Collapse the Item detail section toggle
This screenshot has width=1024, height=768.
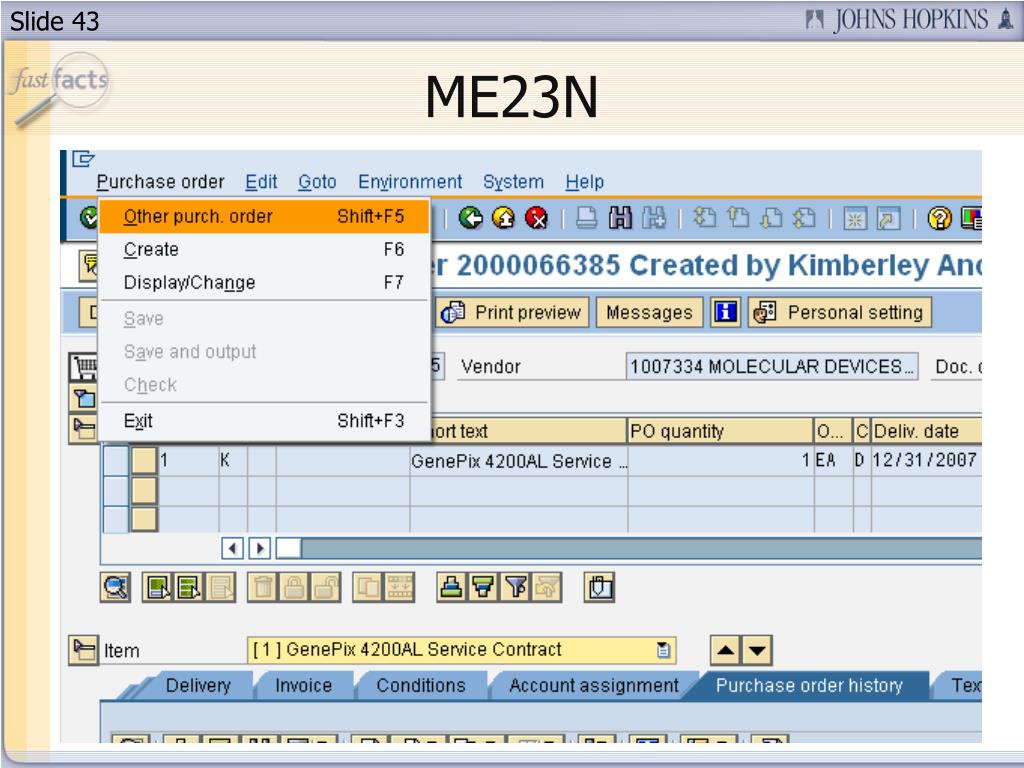tap(83, 650)
